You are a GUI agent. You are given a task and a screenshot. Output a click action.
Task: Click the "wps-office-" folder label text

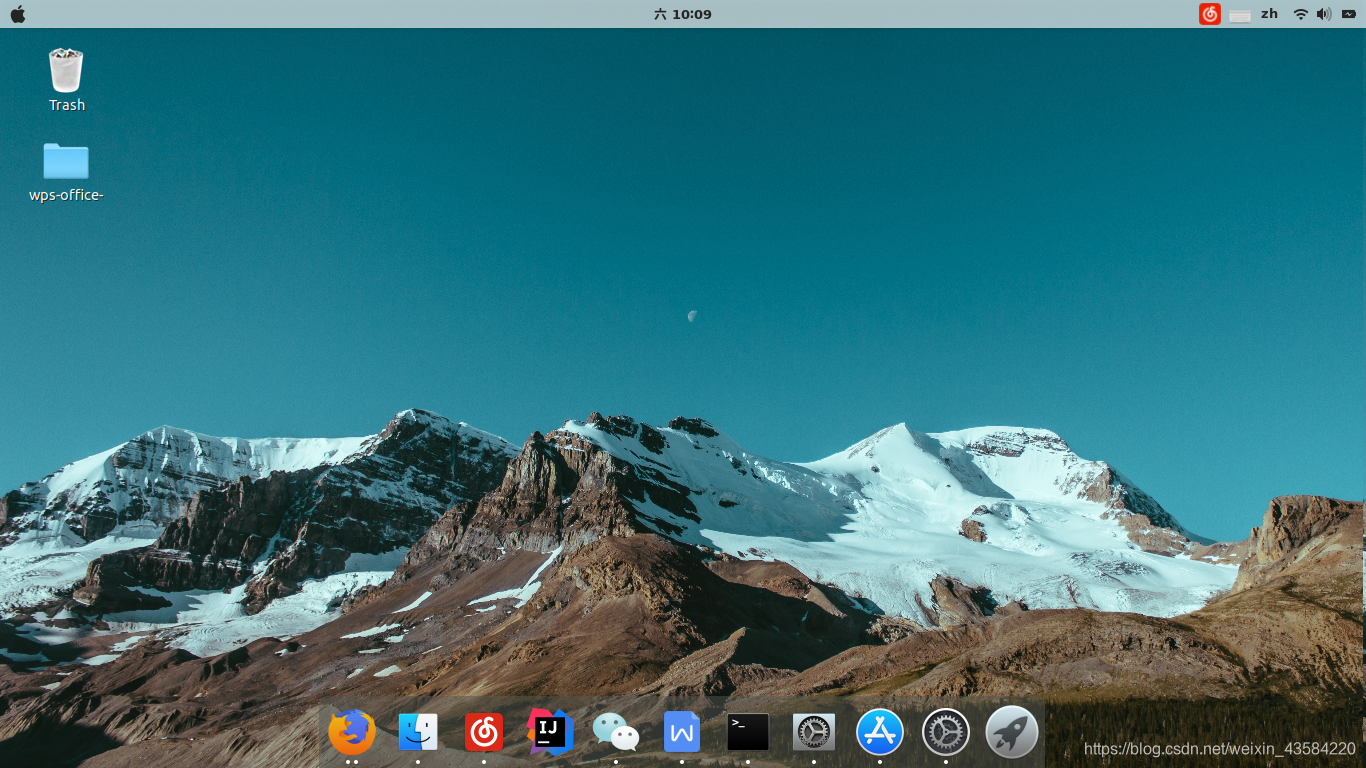pyautogui.click(x=67, y=195)
